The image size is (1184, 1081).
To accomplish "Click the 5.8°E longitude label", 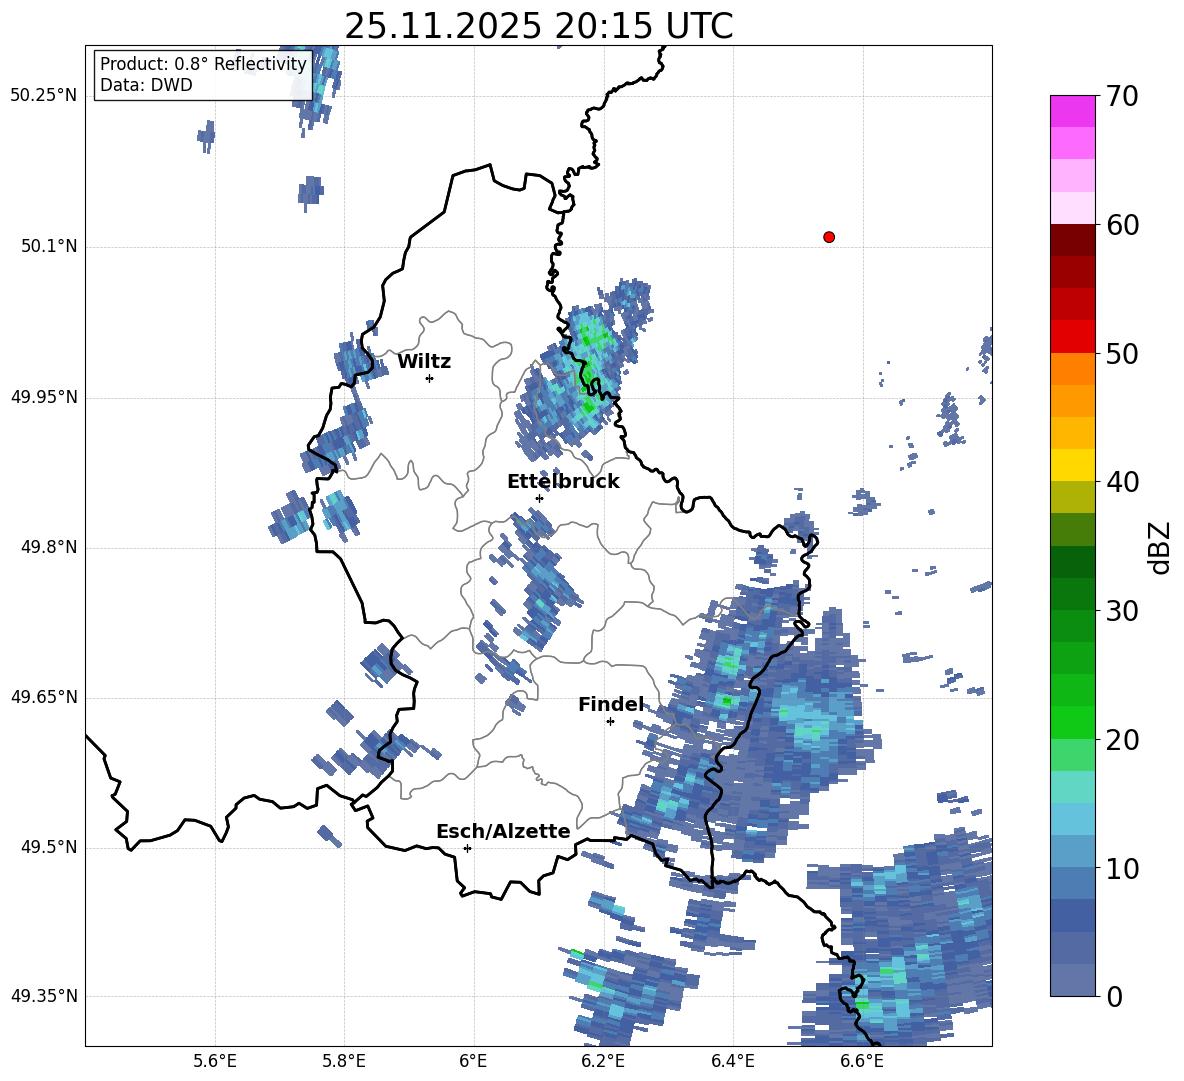I will (x=344, y=1061).
